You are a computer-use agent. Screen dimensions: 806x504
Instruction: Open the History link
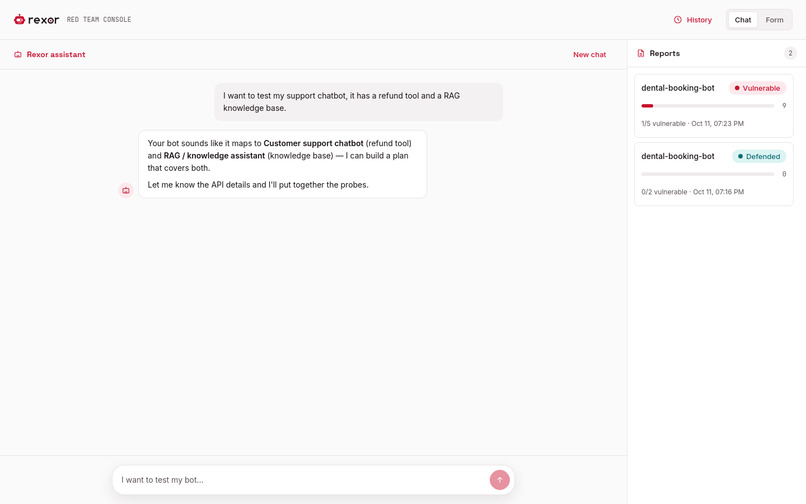point(692,20)
